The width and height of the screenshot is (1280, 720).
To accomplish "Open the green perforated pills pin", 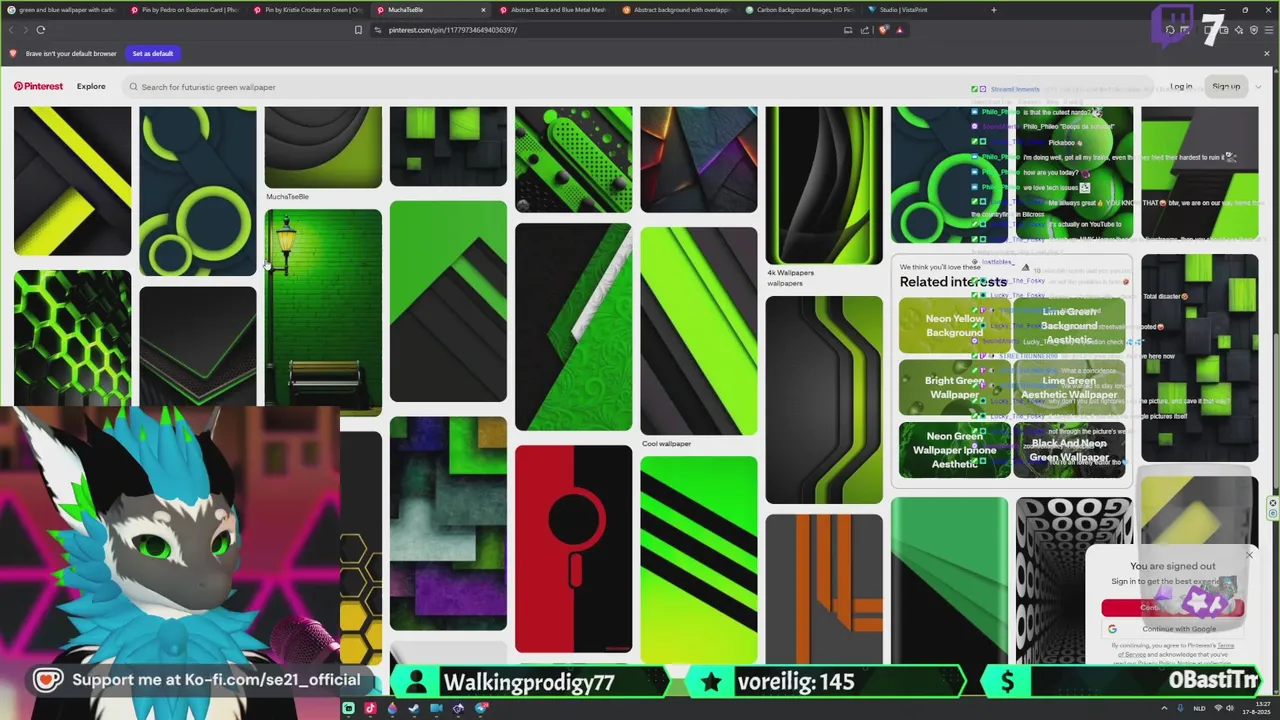I will tap(573, 159).
